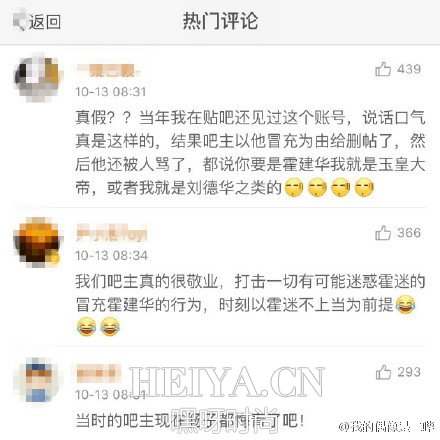This screenshot has height=440, width=440.
Task: Open the comment starting with 当时的吧主
Action: click(190, 420)
